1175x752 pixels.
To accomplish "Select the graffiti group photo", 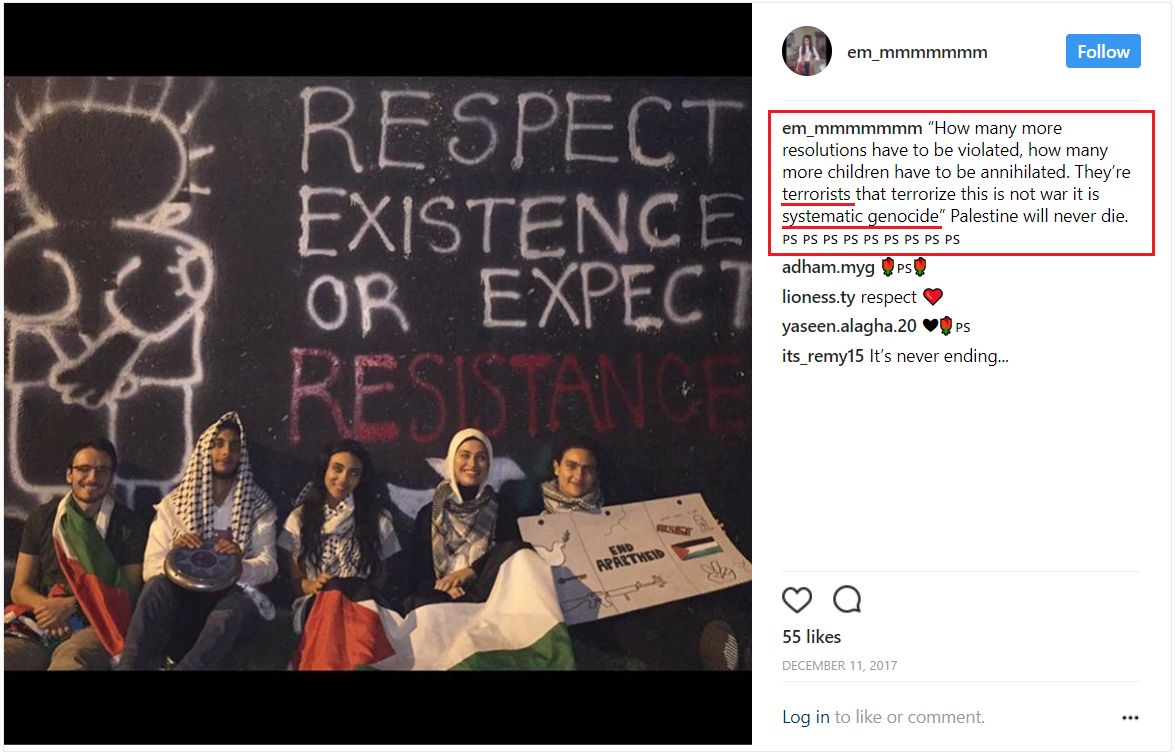I will (x=378, y=373).
